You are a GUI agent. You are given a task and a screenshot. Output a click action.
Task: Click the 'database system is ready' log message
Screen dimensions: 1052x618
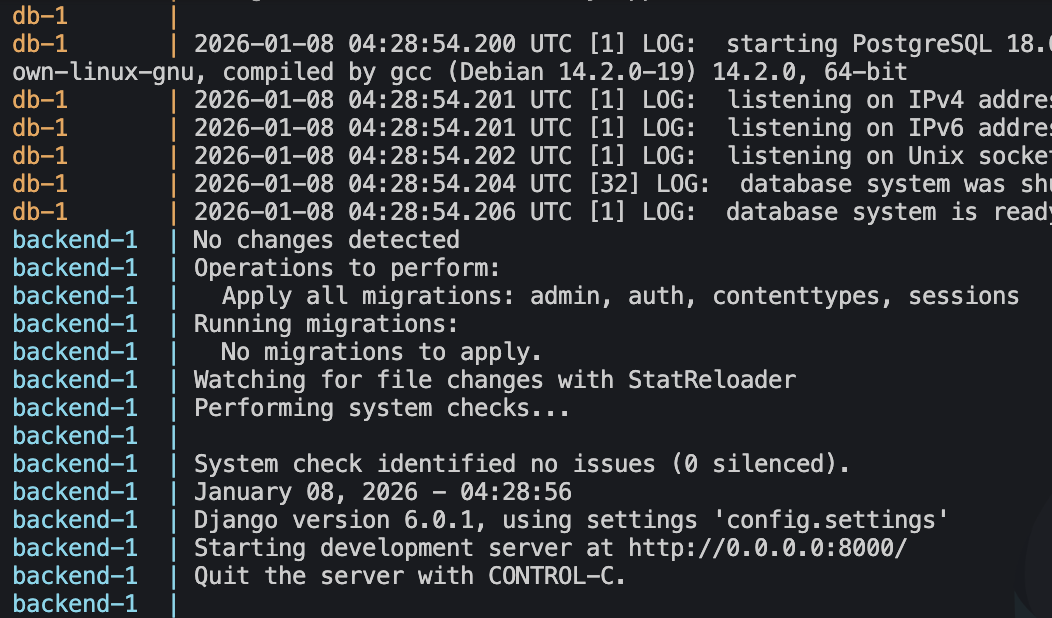[888, 212]
